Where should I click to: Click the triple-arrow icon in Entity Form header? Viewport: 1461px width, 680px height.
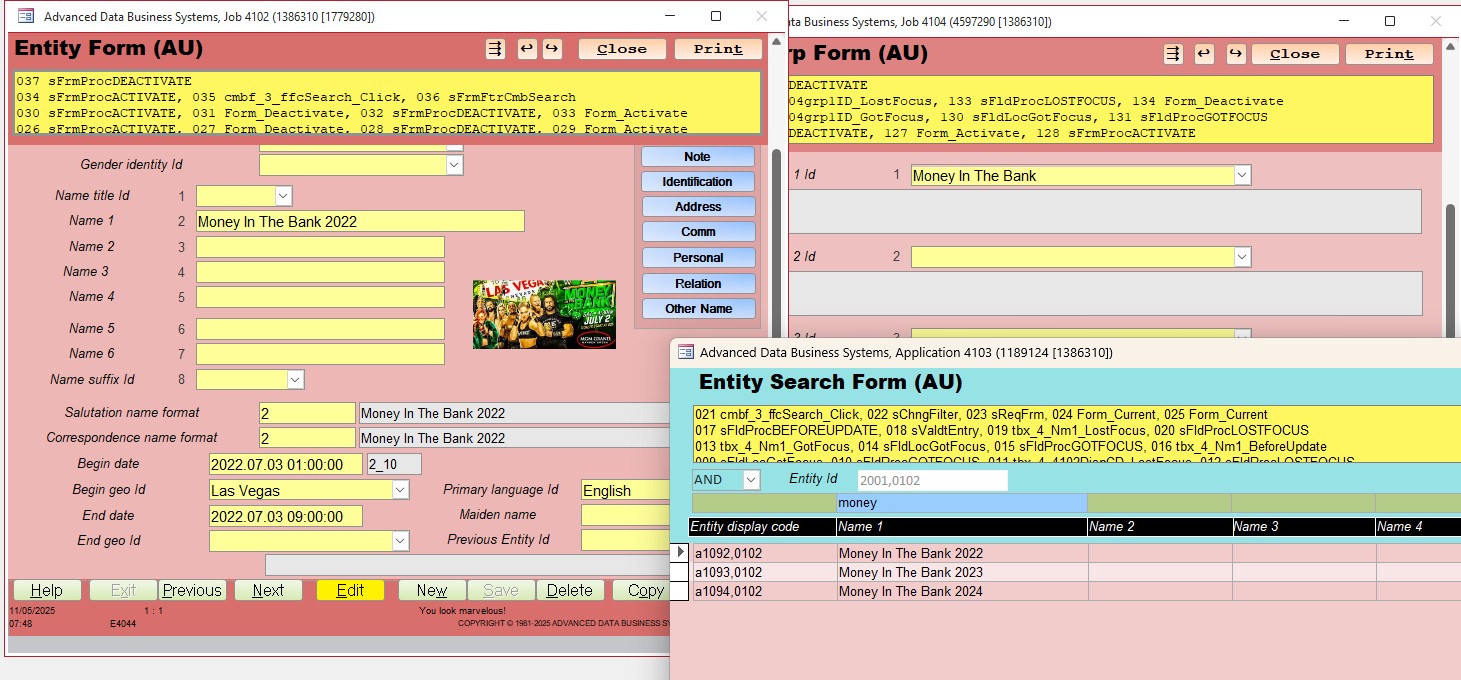coord(495,49)
